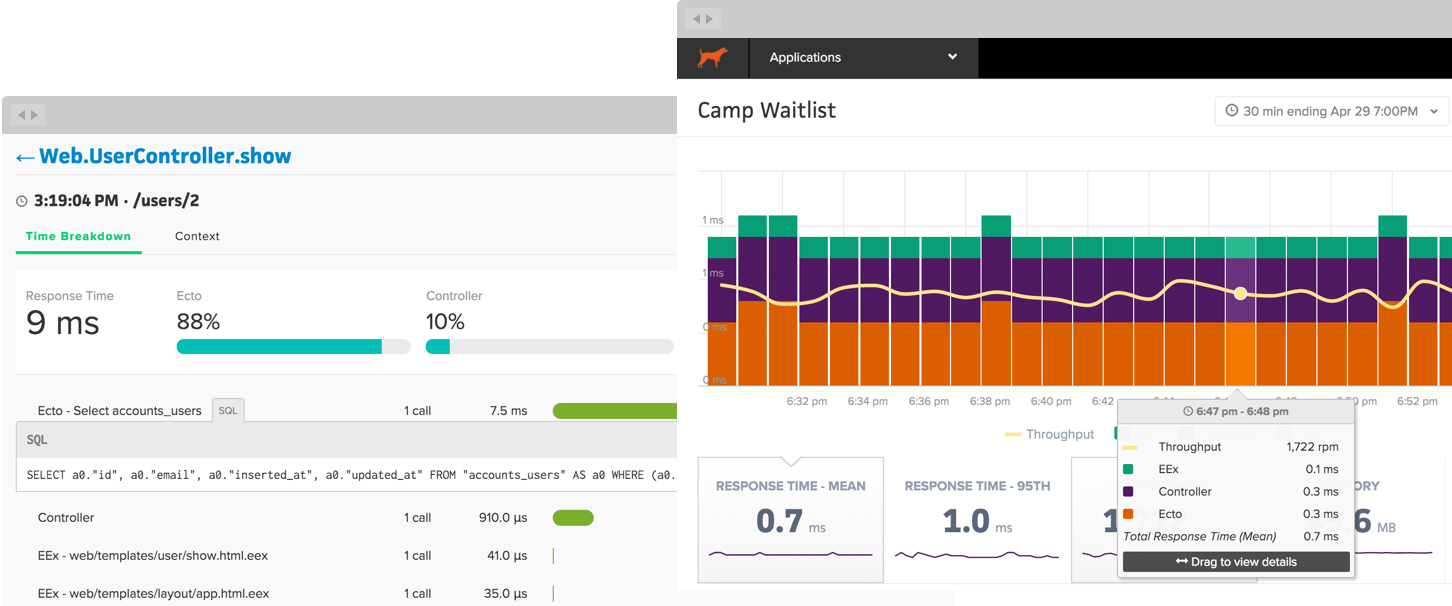Go back via Web.UserController.show link

click(154, 156)
